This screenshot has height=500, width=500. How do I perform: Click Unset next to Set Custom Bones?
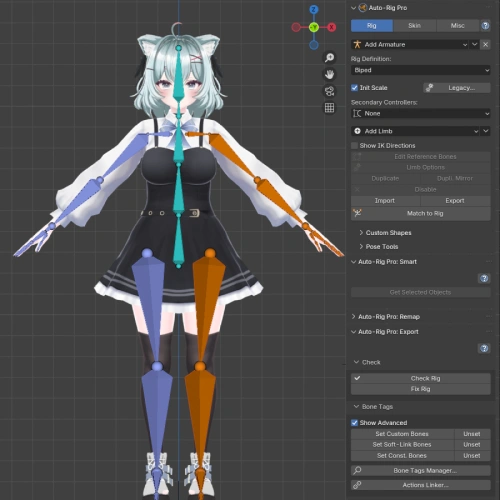(472, 434)
